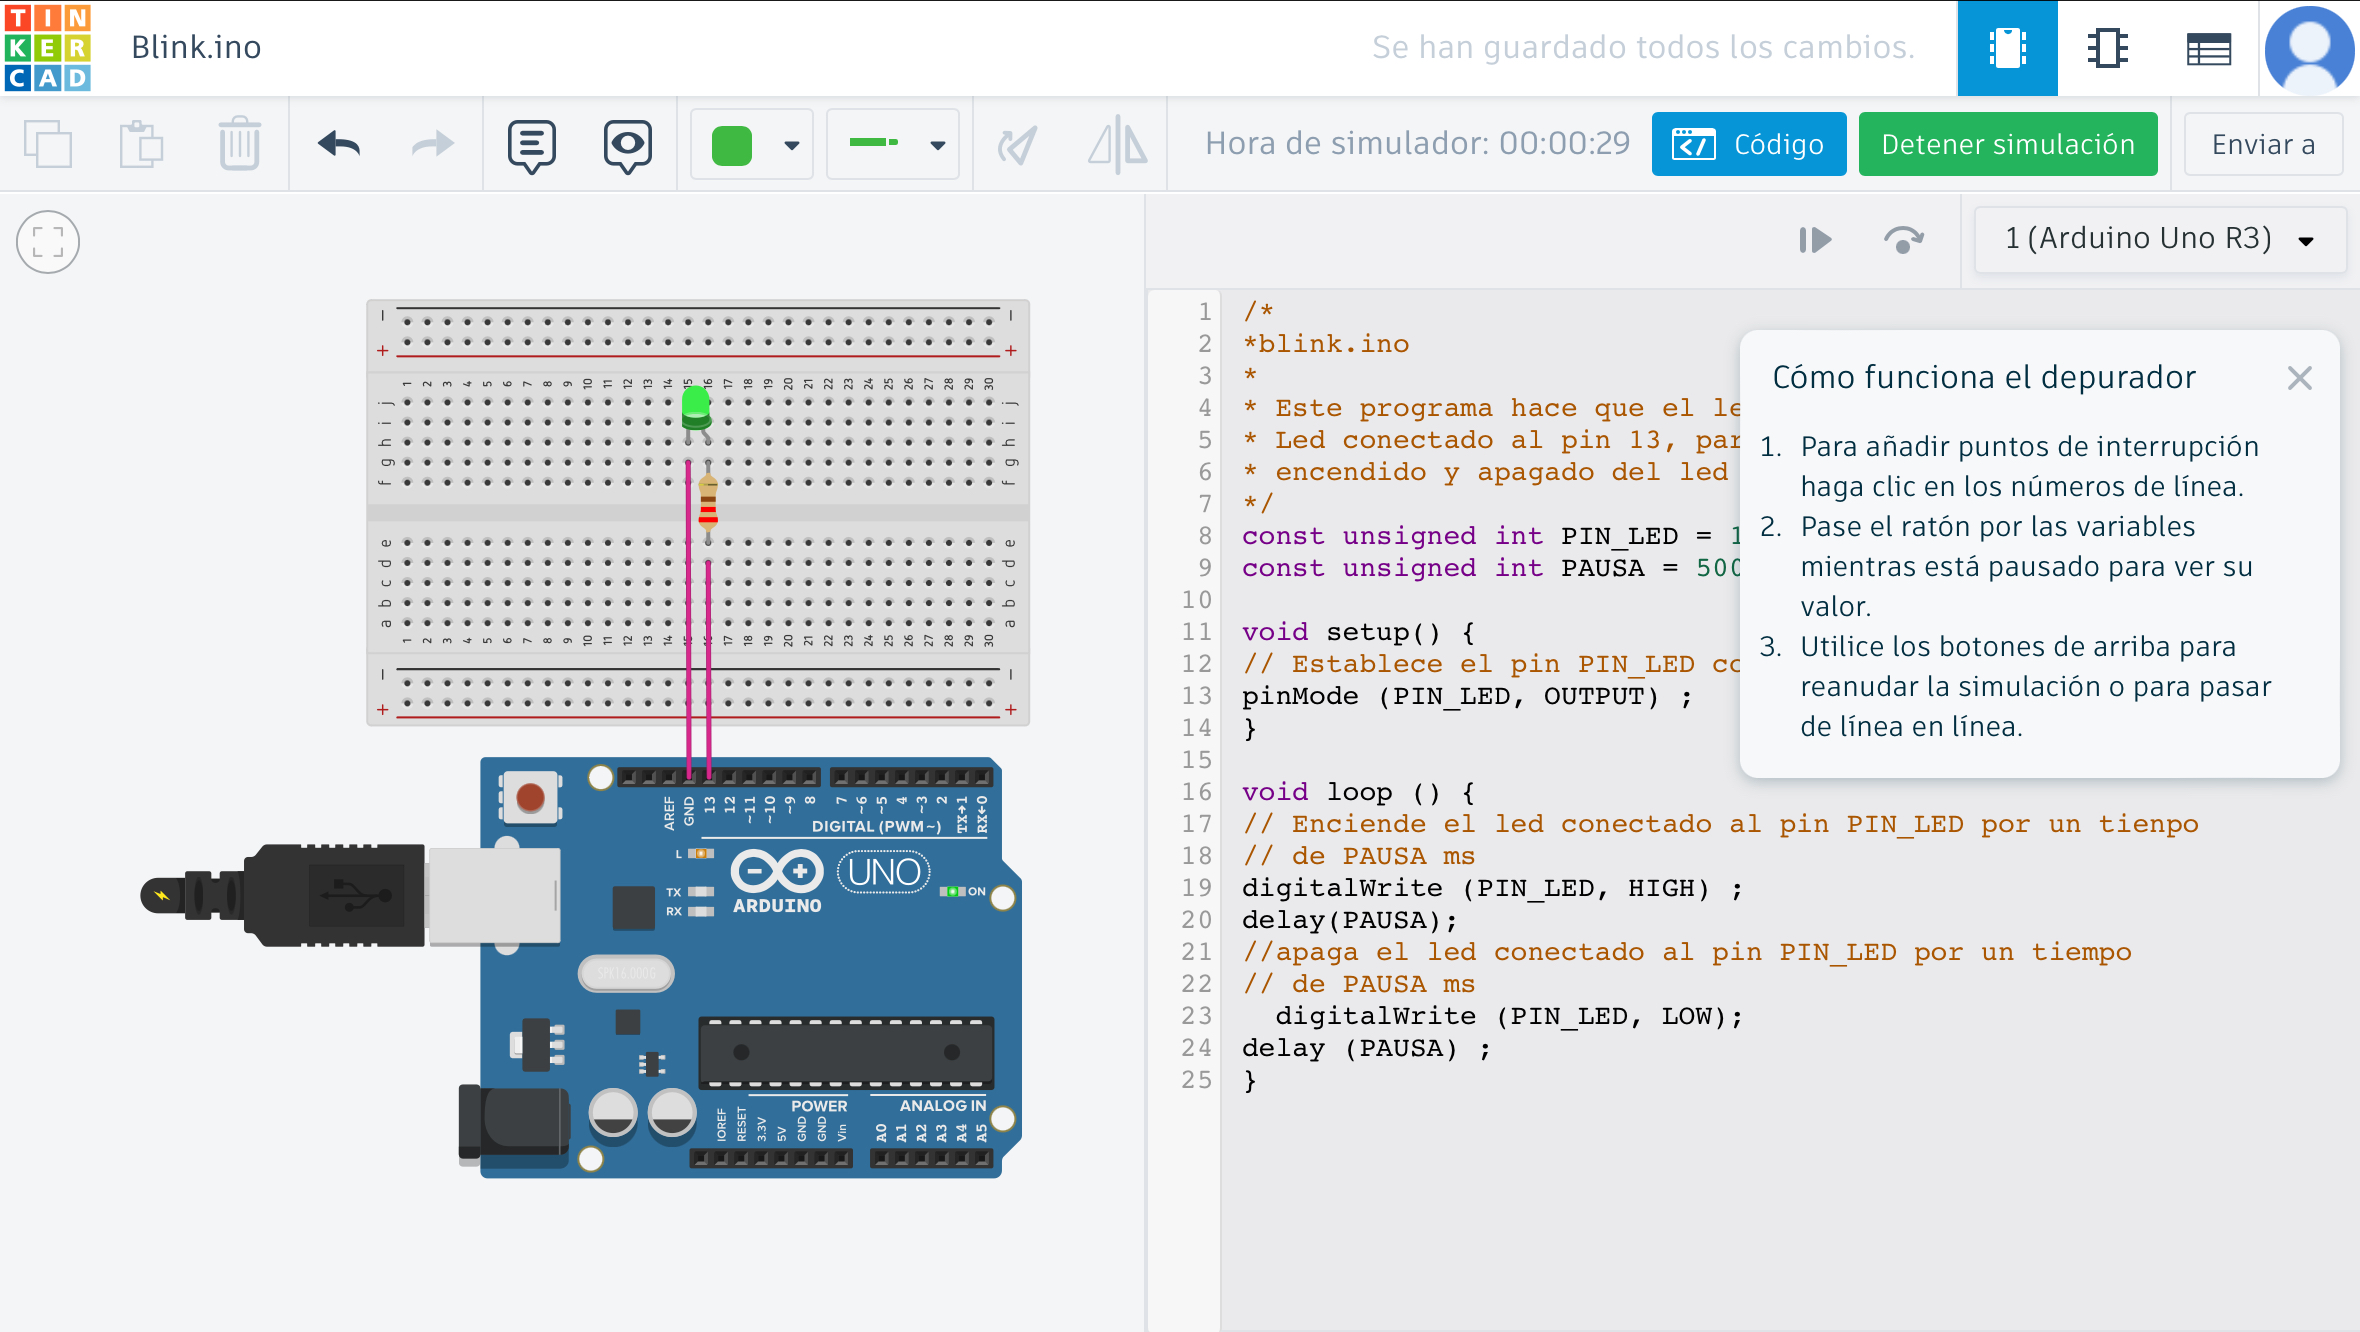Click the green wire color swatch
Image resolution: width=2360 pixels, height=1332 pixels.
[732, 145]
